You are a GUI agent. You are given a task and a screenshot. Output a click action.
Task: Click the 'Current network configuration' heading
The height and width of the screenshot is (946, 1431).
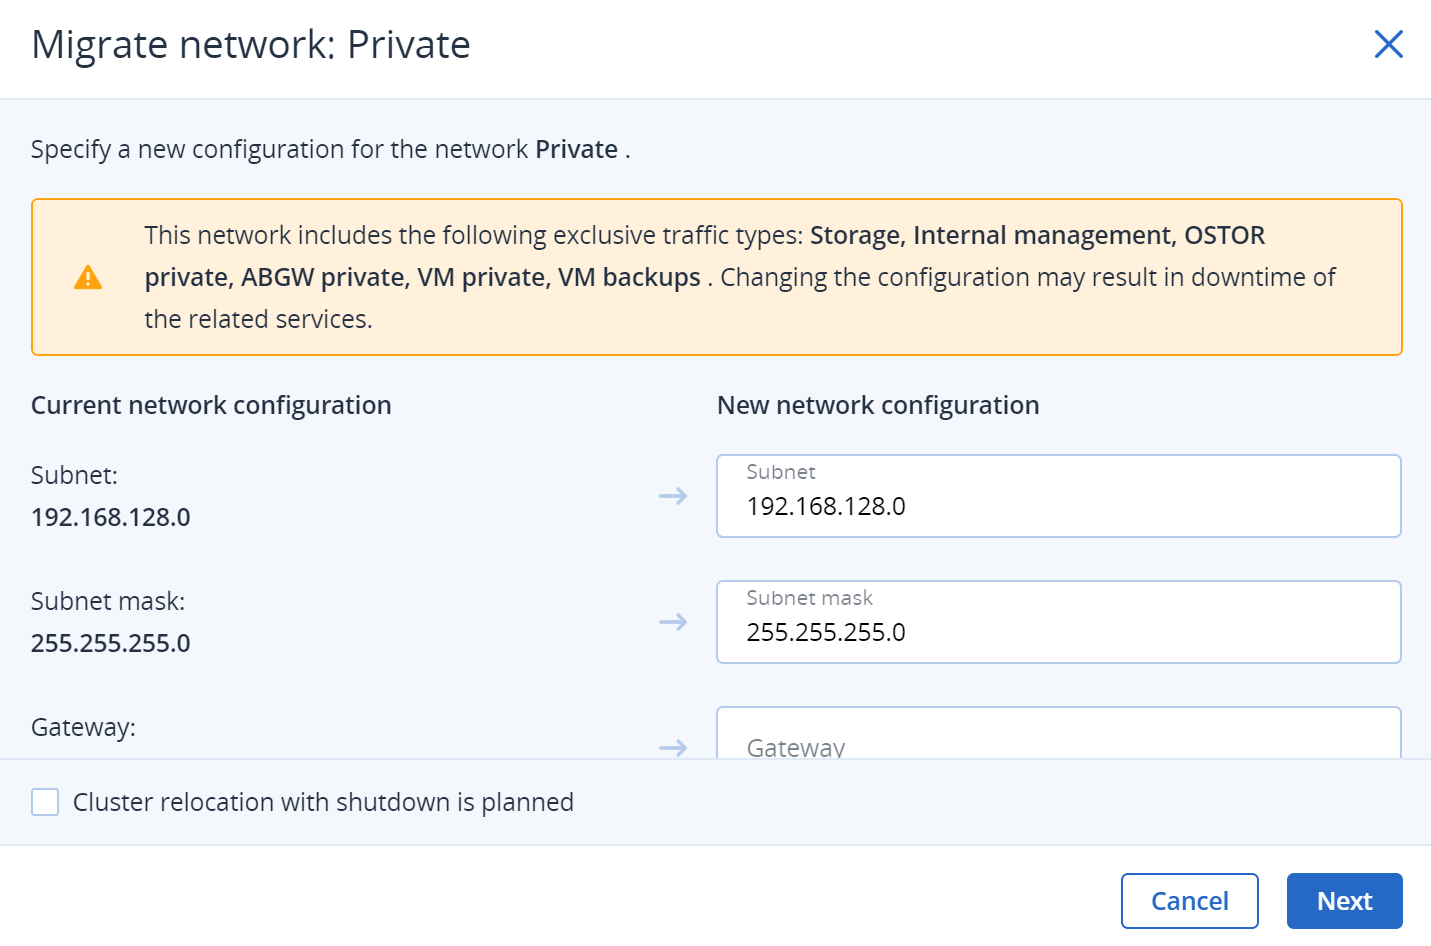211,405
